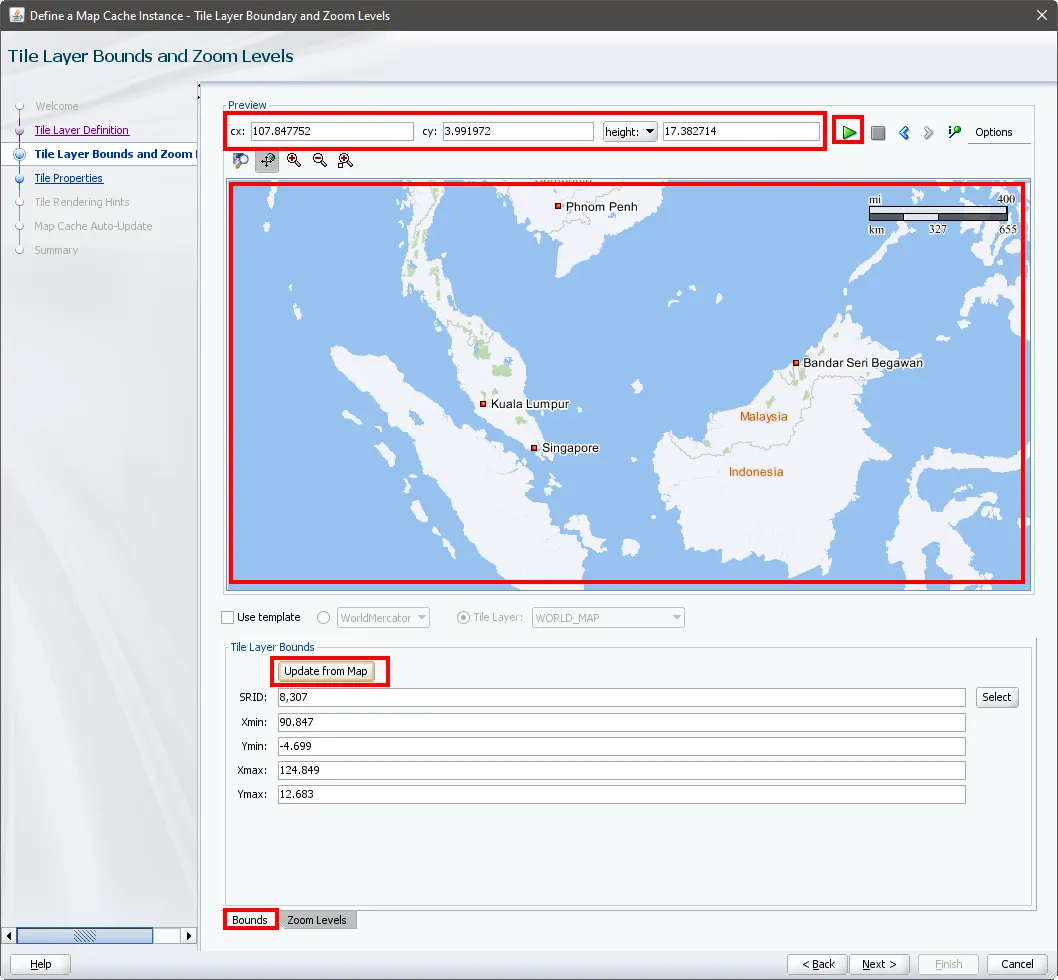Click the Java application icon in title bar

click(16, 15)
